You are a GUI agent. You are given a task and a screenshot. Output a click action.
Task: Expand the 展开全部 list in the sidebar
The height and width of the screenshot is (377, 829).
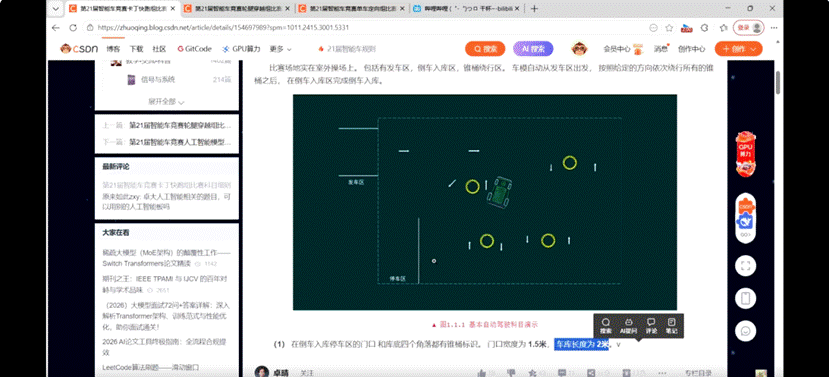[166, 102]
